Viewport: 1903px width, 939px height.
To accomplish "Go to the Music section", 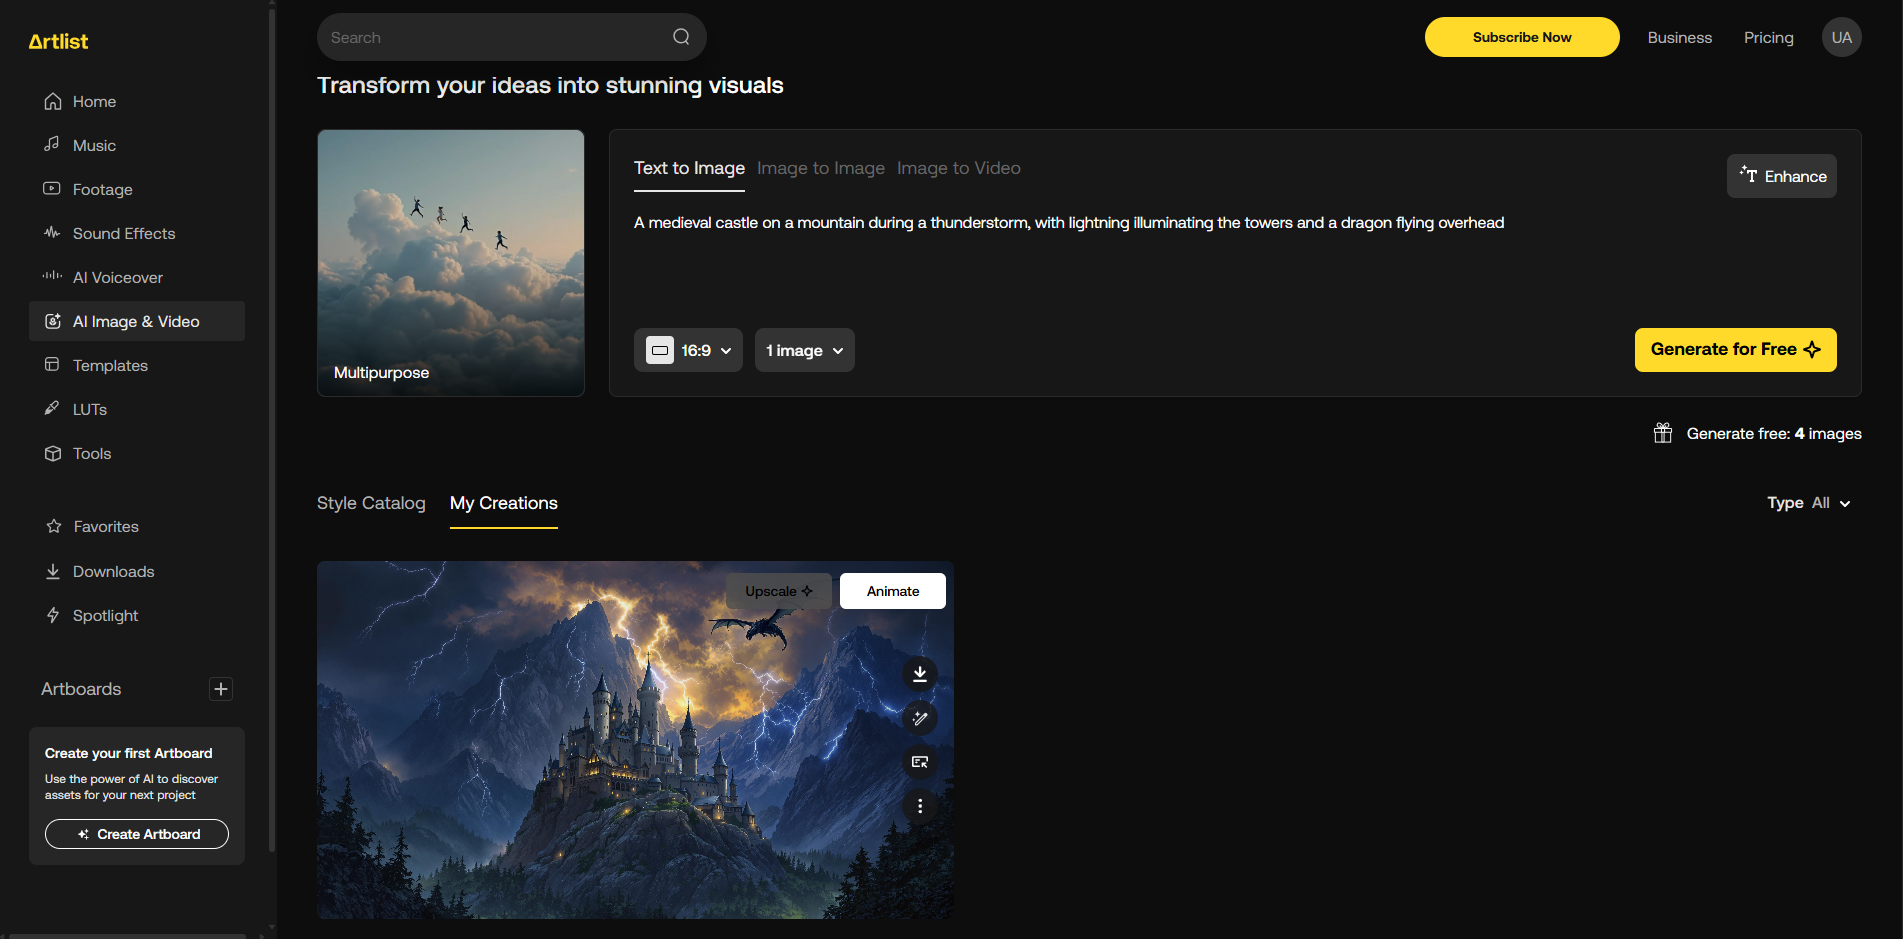I will click(136, 145).
